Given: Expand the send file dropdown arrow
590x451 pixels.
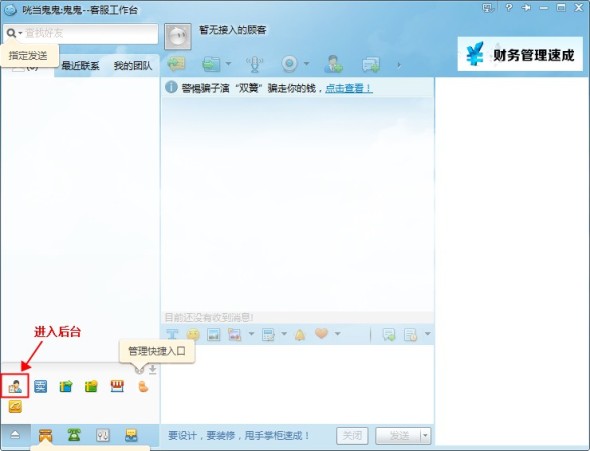Looking at the screenshot, I should coord(228,64).
